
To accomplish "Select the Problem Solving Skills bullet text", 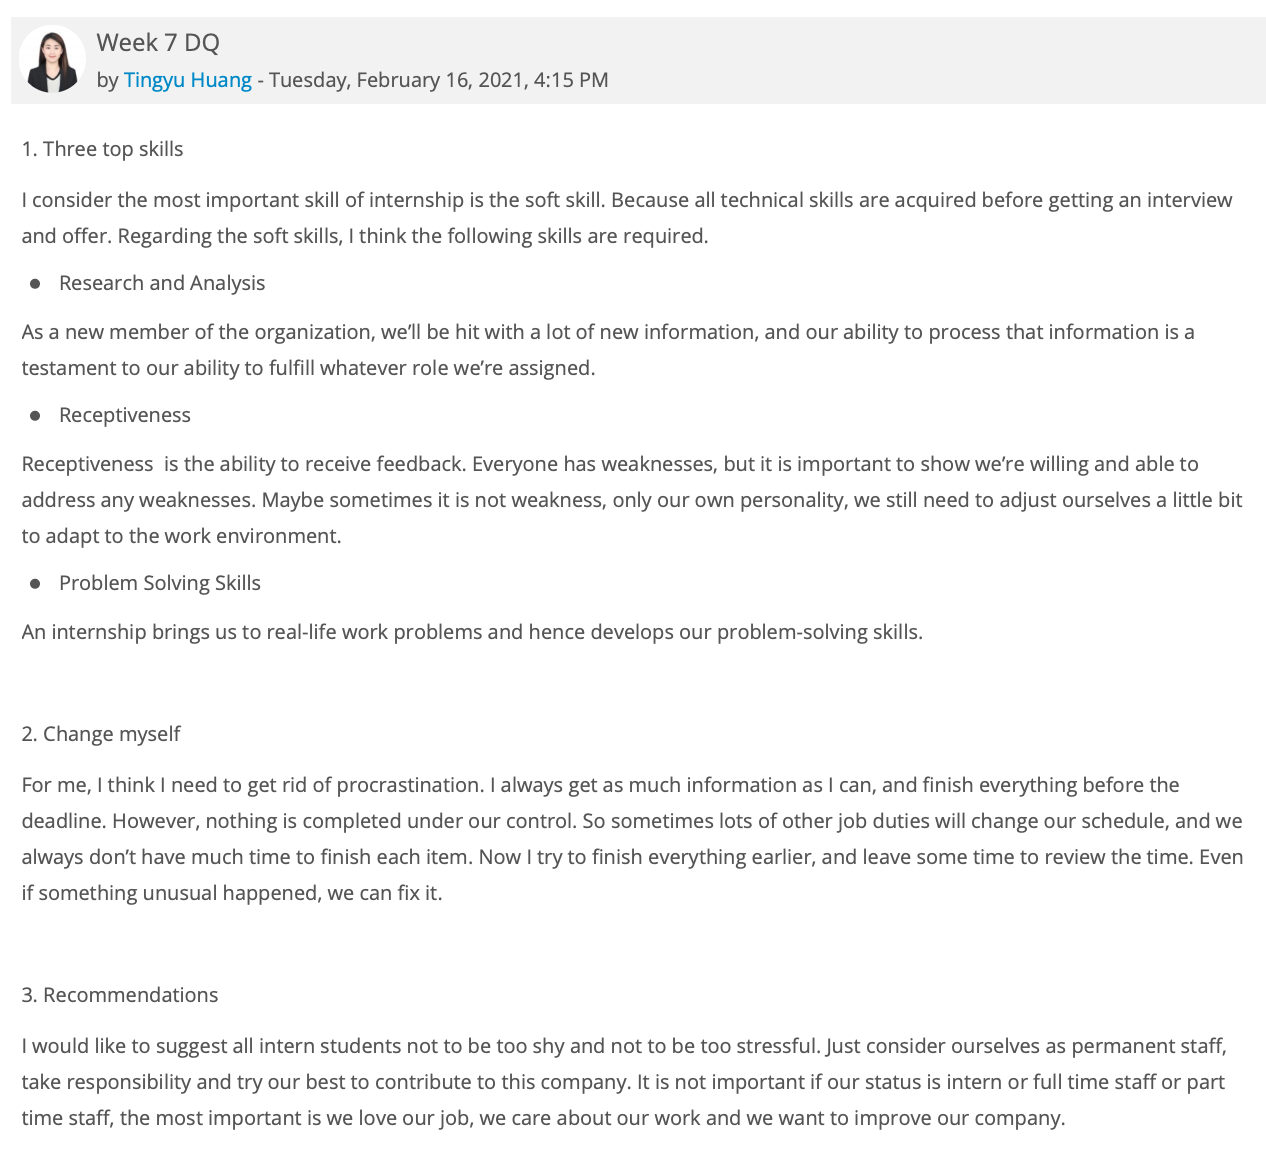I will point(160,583).
